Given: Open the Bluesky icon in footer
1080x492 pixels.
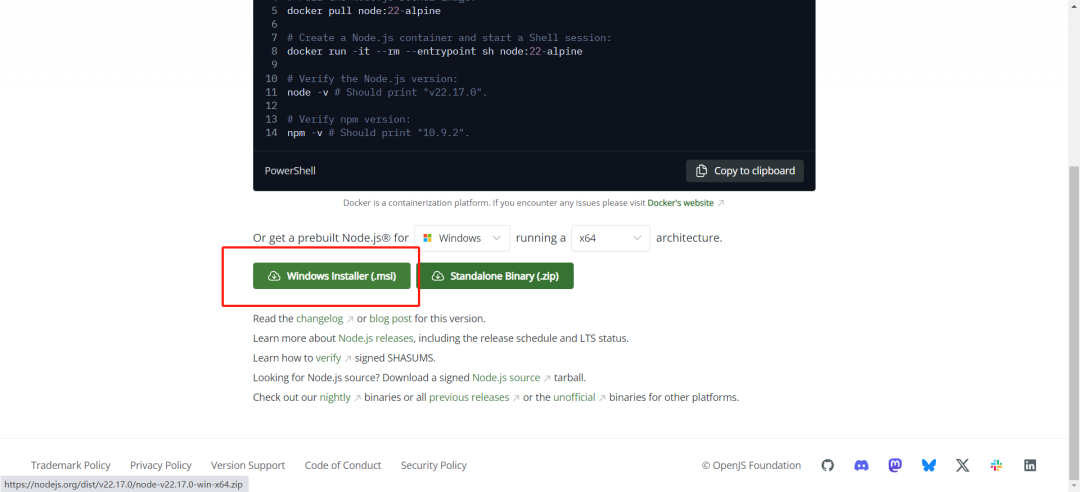Looking at the screenshot, I should pyautogui.click(x=928, y=465).
